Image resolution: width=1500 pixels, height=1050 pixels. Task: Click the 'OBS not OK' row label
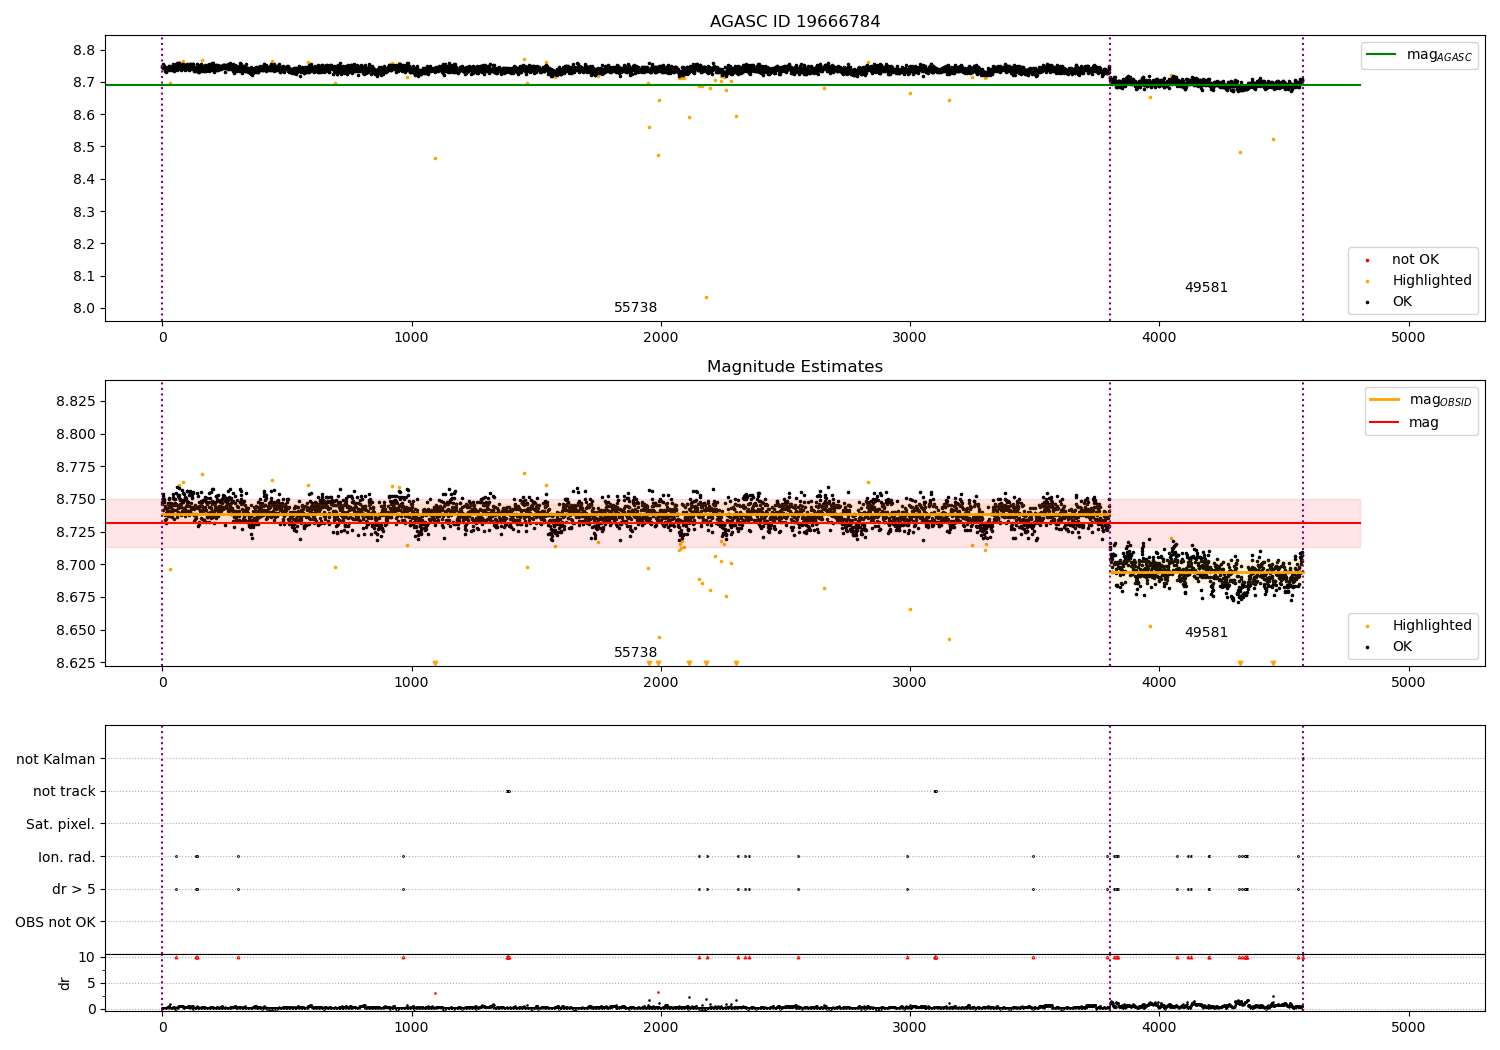click(56, 922)
